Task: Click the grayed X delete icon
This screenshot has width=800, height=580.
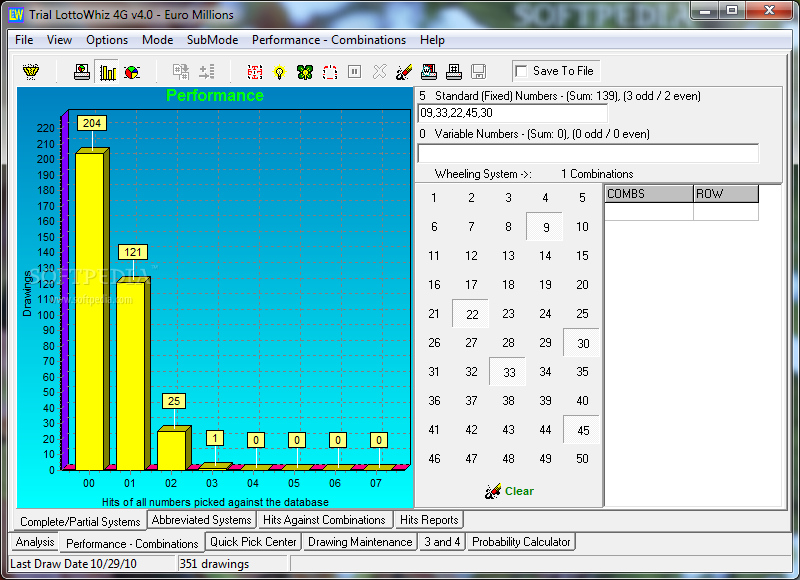Action: click(x=379, y=72)
